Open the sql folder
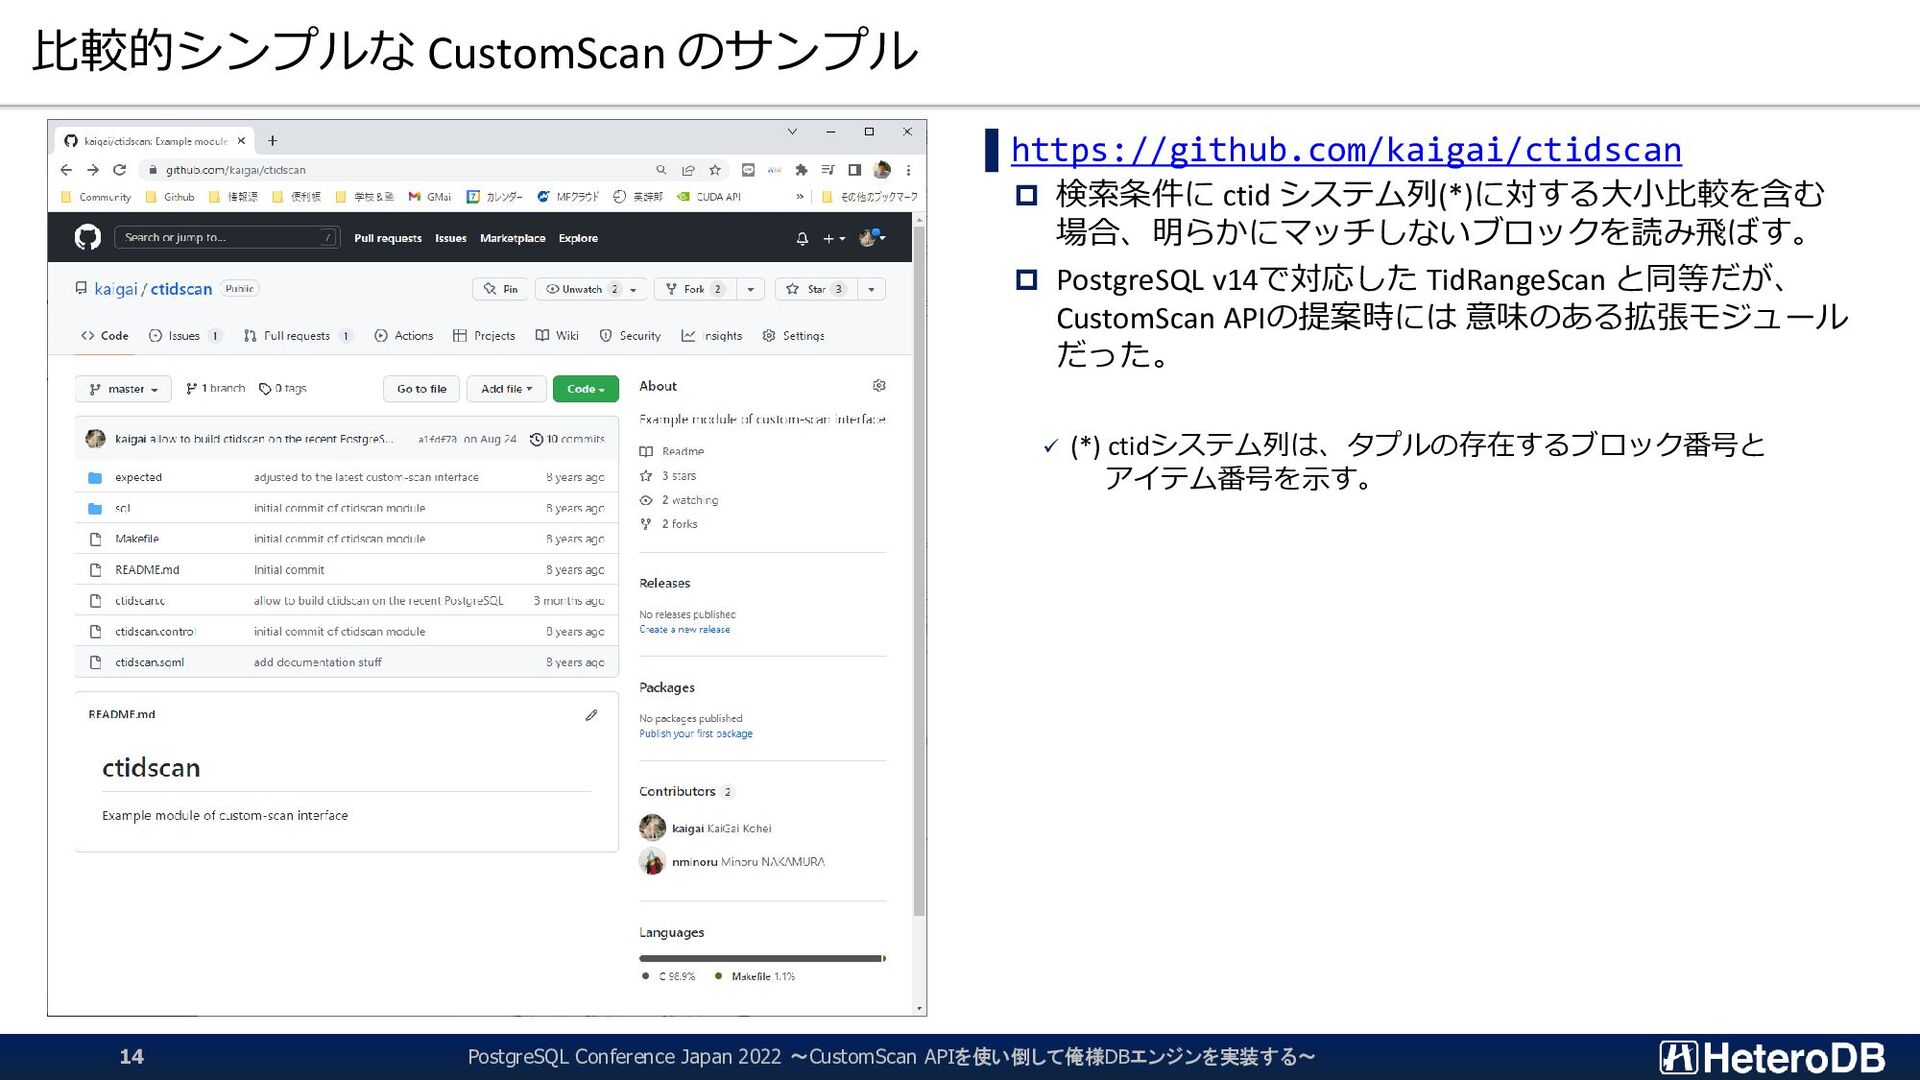The image size is (1920, 1080). click(122, 509)
